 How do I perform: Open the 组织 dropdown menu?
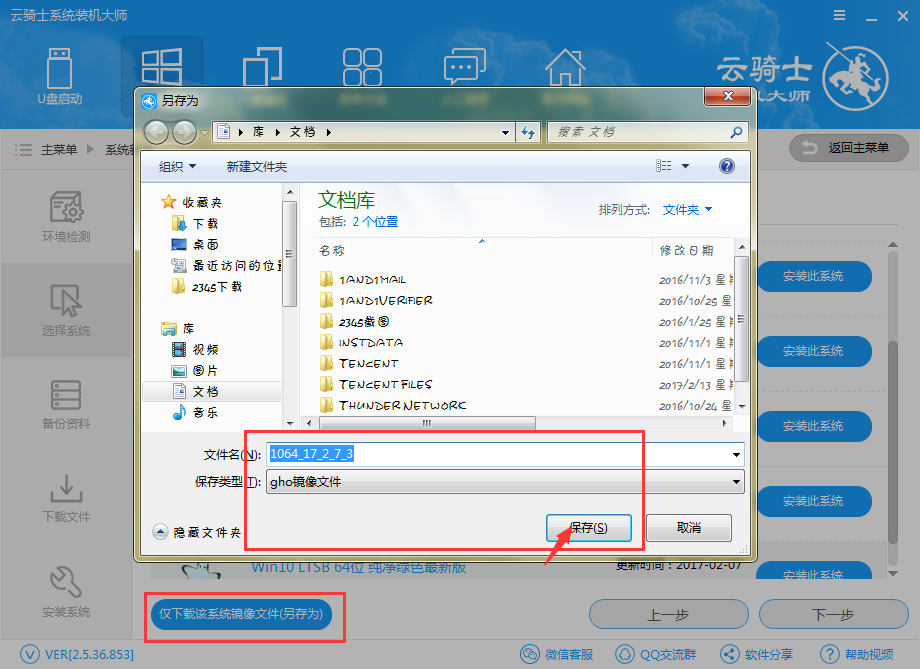177,167
